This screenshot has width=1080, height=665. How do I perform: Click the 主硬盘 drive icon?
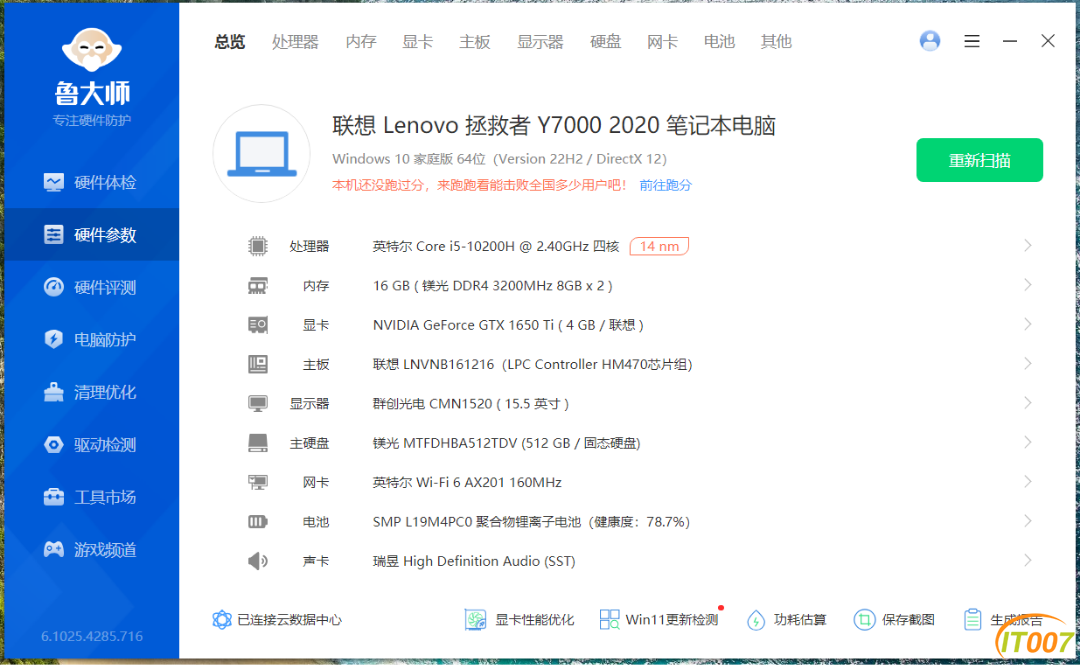[258, 443]
